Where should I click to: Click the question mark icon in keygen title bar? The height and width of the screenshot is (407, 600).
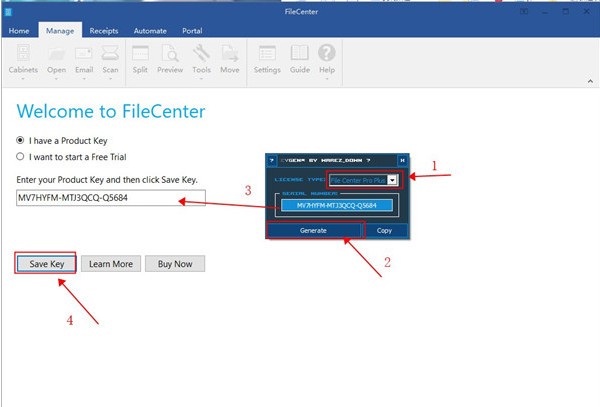(271, 160)
